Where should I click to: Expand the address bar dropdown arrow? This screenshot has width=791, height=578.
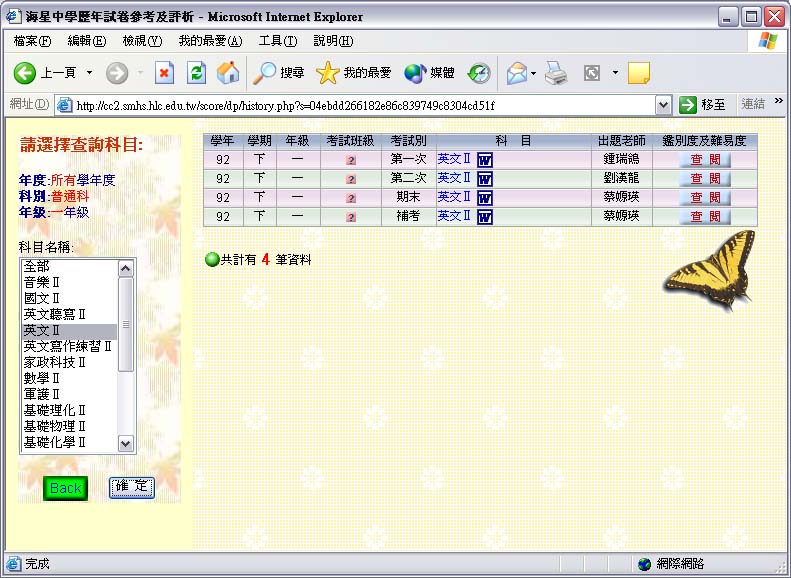663,105
